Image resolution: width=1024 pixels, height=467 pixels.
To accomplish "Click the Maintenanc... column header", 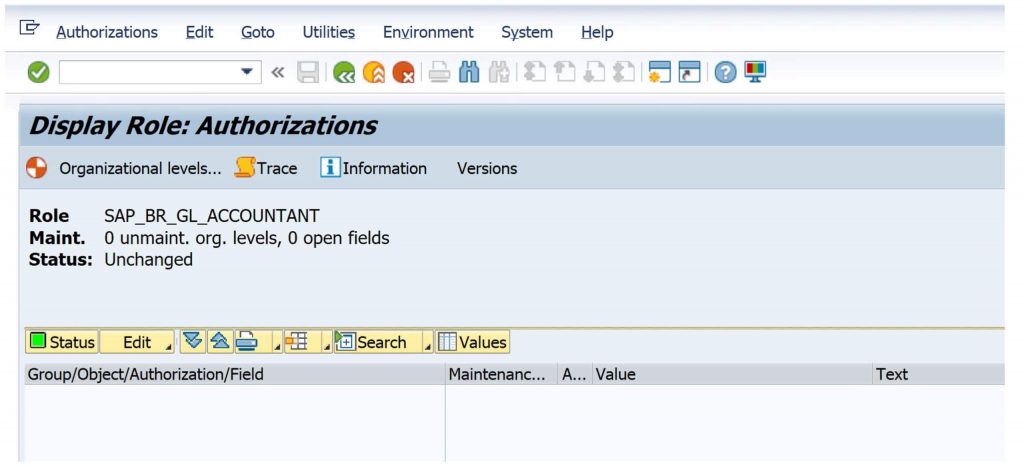I will click(502, 374).
